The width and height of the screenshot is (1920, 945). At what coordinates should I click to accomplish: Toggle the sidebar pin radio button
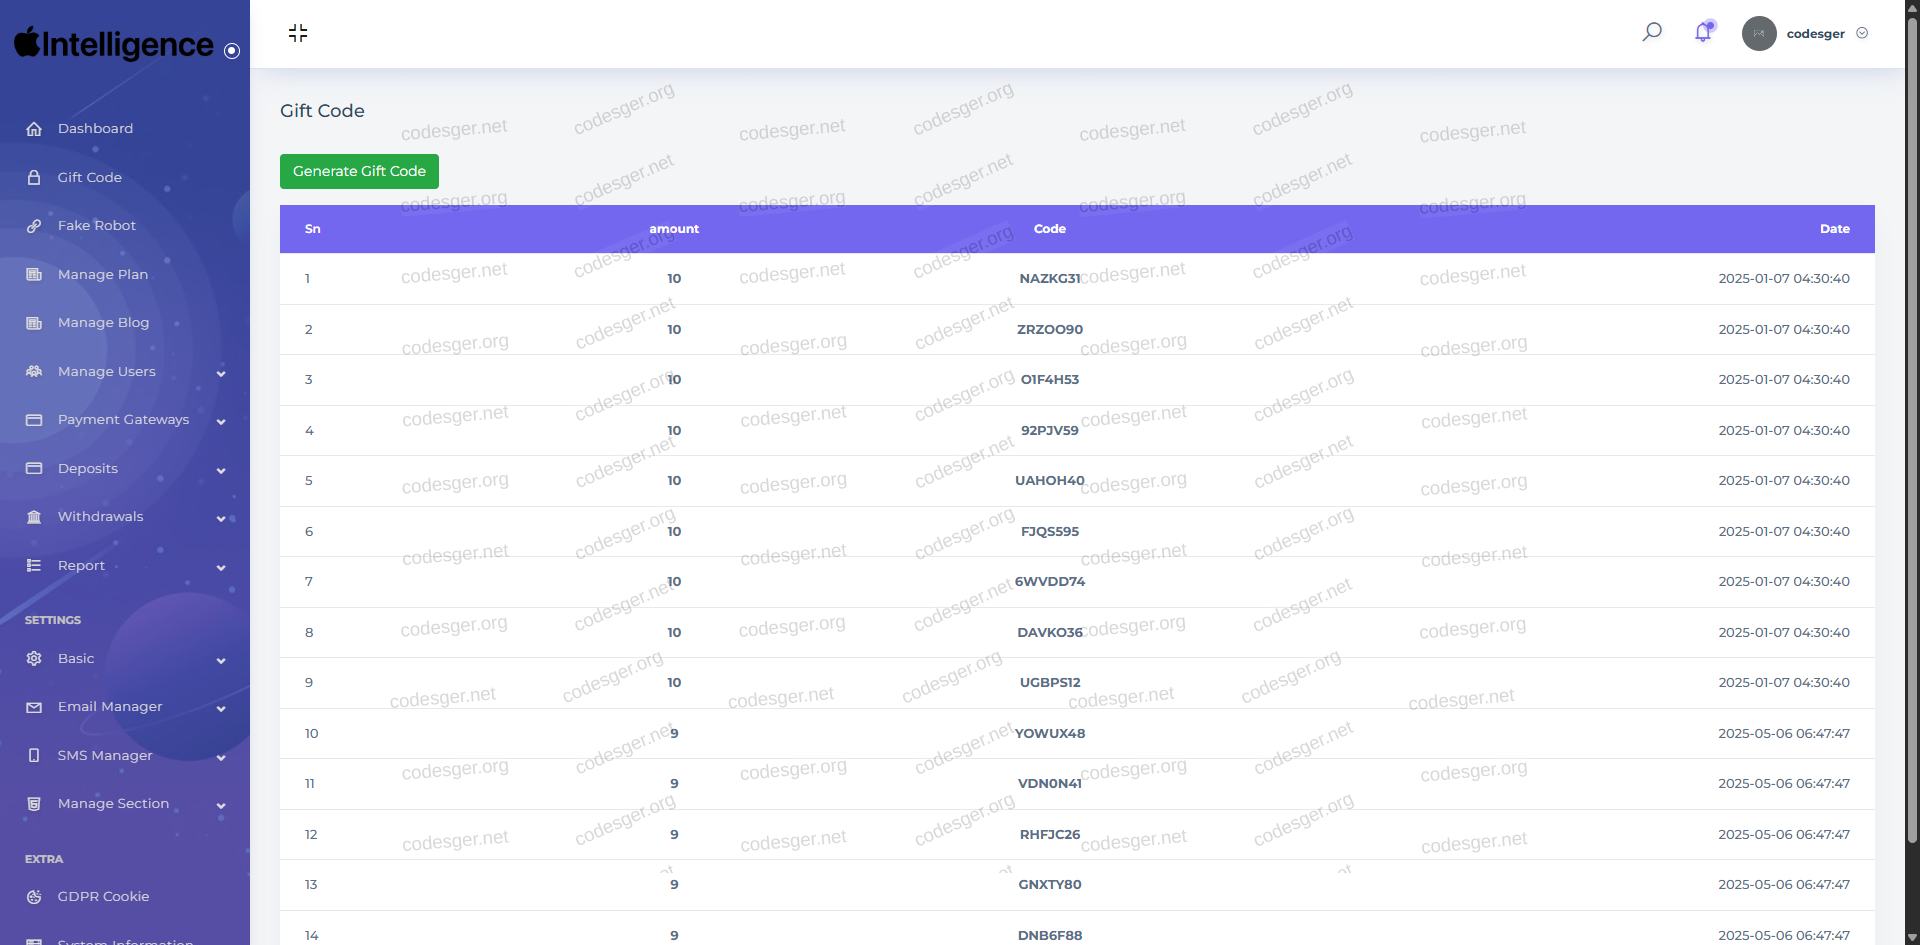(x=232, y=51)
